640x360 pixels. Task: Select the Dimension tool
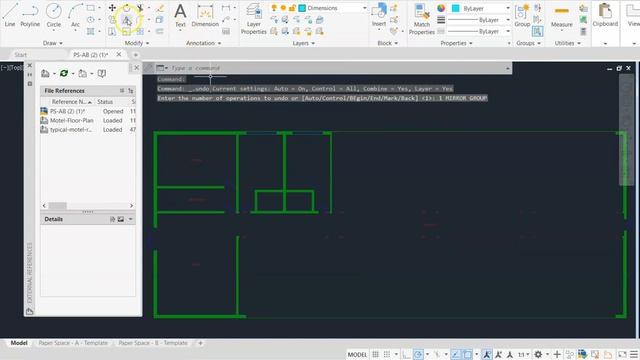[x=205, y=16]
